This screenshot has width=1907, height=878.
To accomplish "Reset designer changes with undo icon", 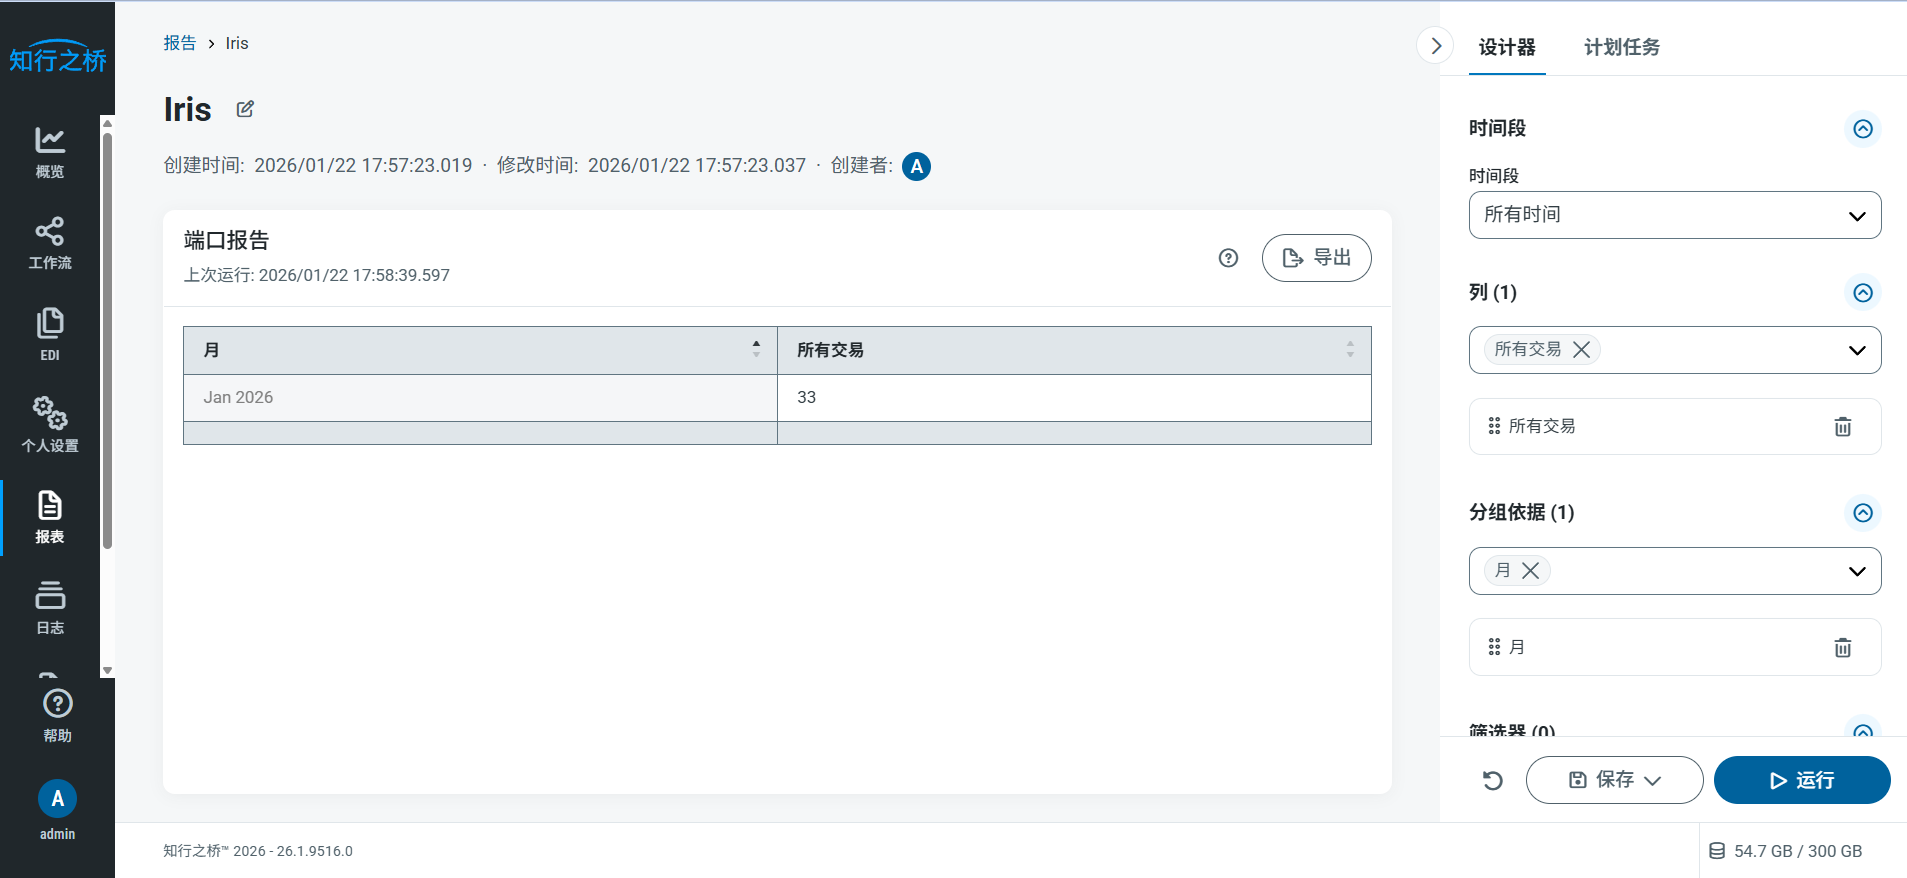I will pos(1492,781).
